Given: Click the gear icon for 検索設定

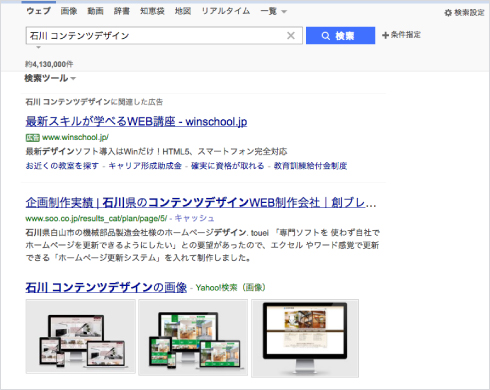Looking at the screenshot, I should (448, 13).
